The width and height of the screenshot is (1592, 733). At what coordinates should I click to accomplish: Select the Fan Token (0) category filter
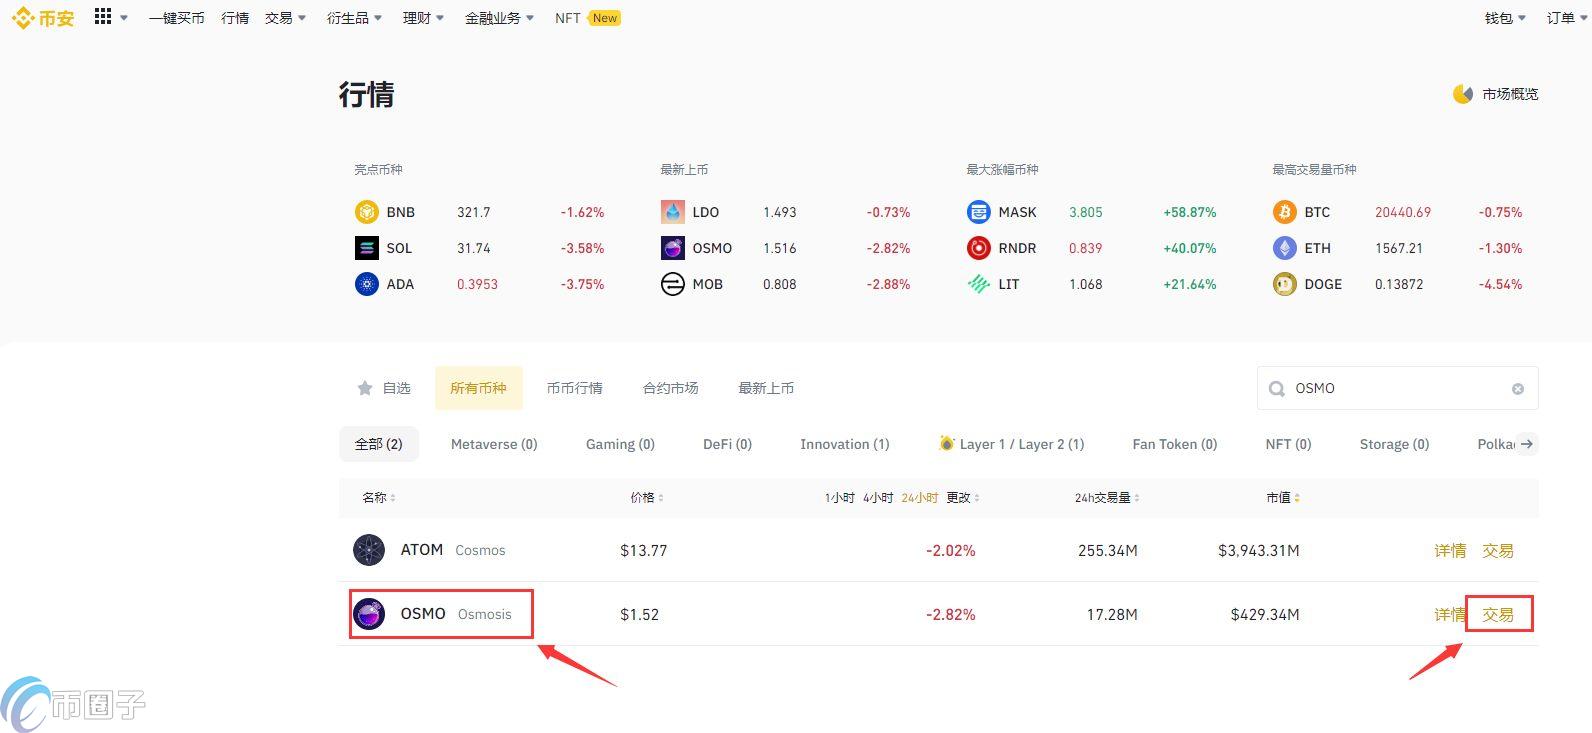pos(1174,444)
